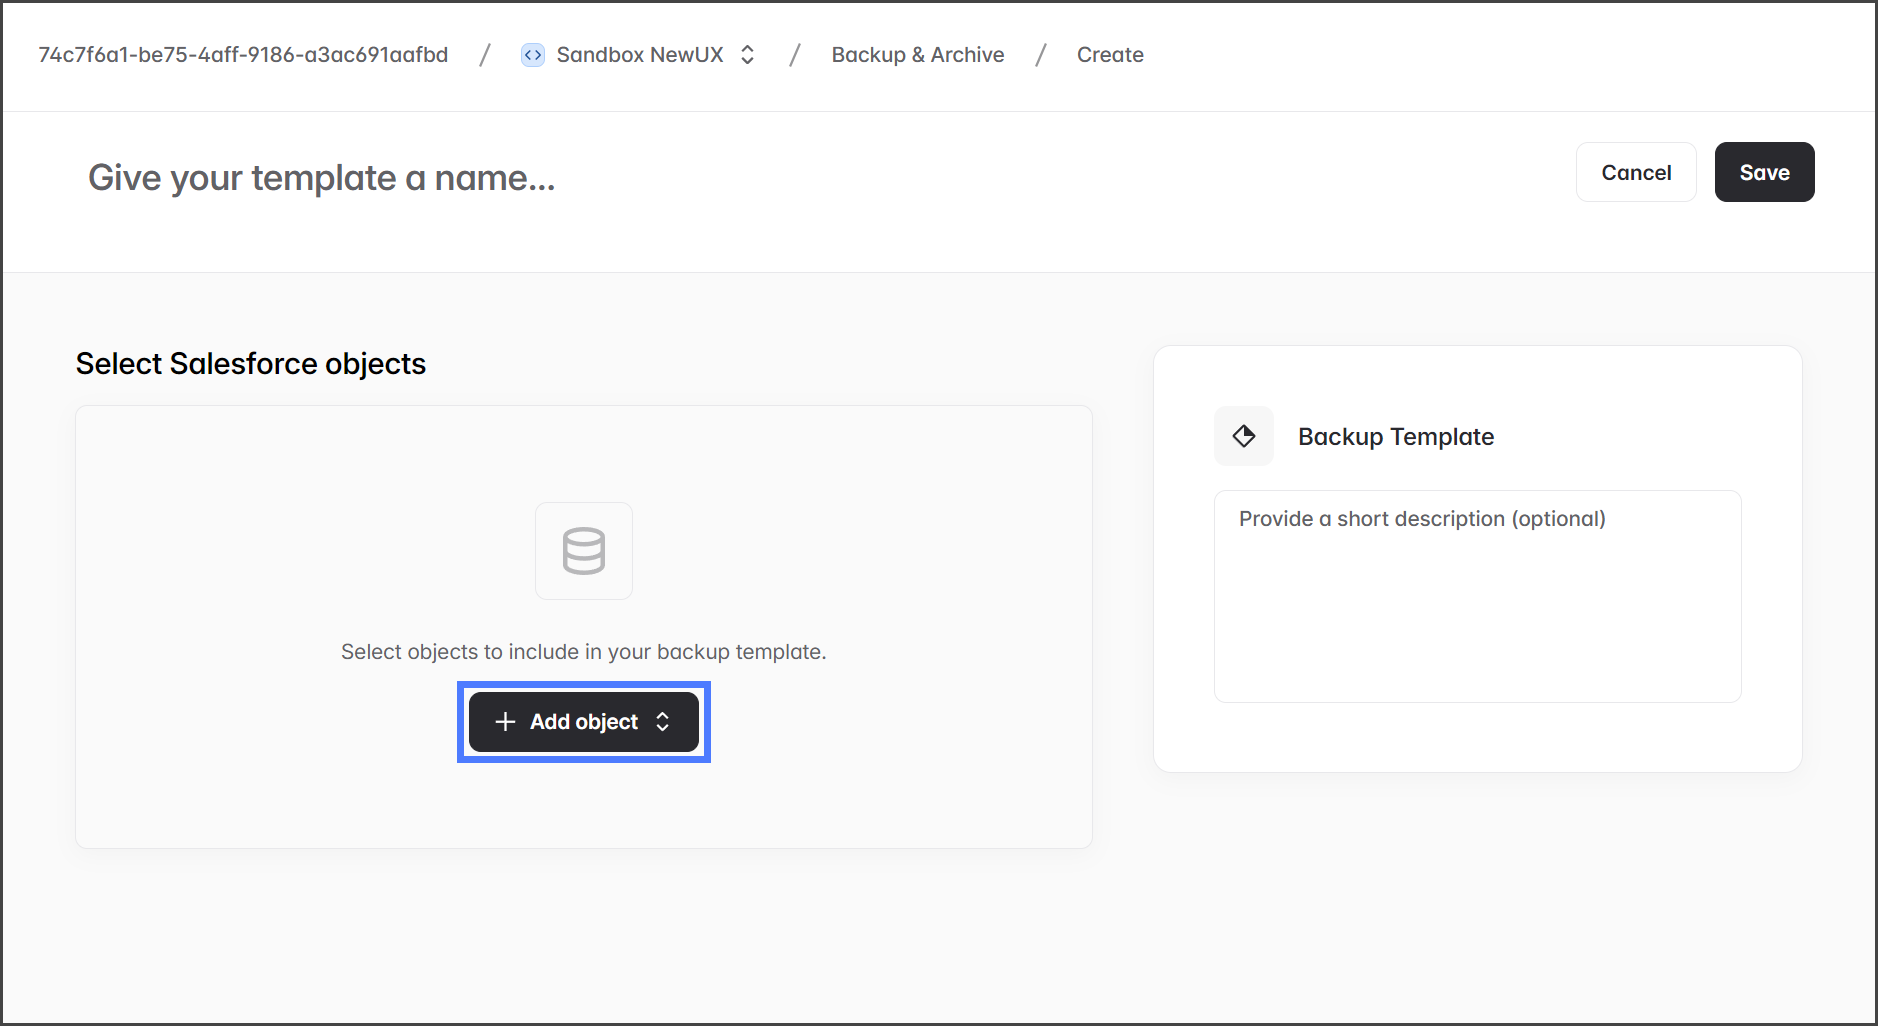Click the slash separator before Create
Image resolution: width=1878 pixels, height=1026 pixels.
coord(1041,55)
